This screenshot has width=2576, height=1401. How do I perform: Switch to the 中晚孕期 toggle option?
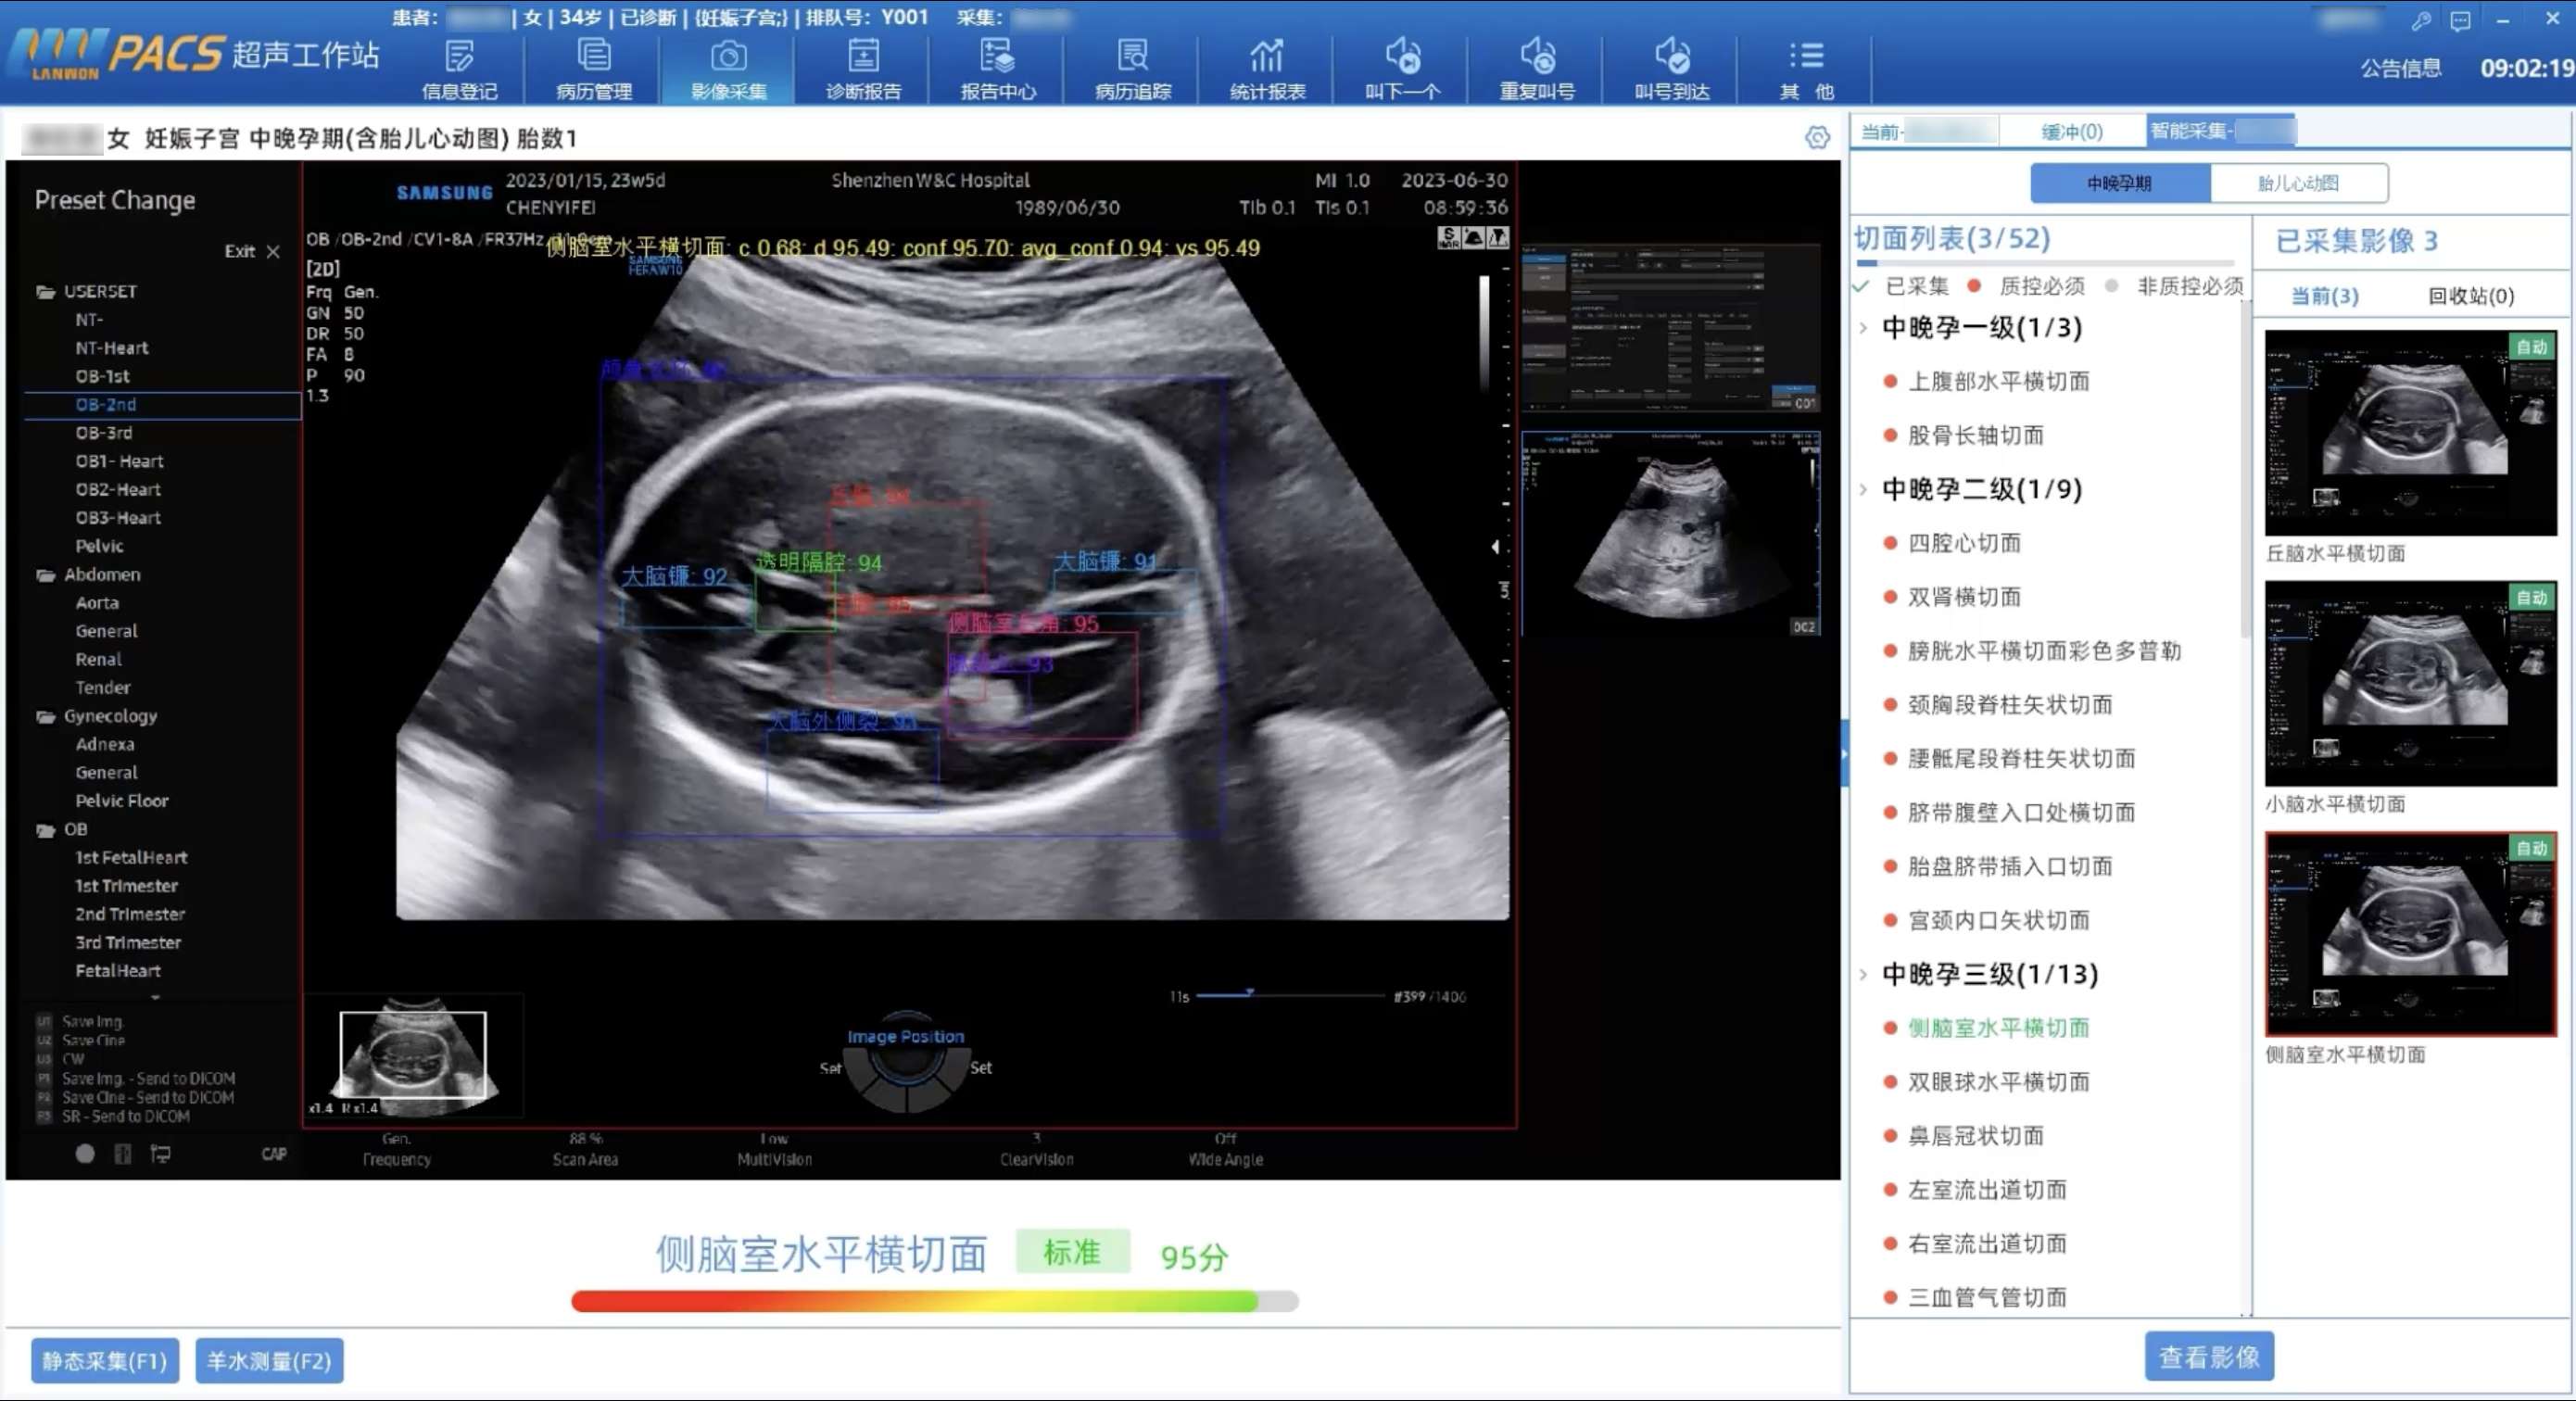[2119, 183]
